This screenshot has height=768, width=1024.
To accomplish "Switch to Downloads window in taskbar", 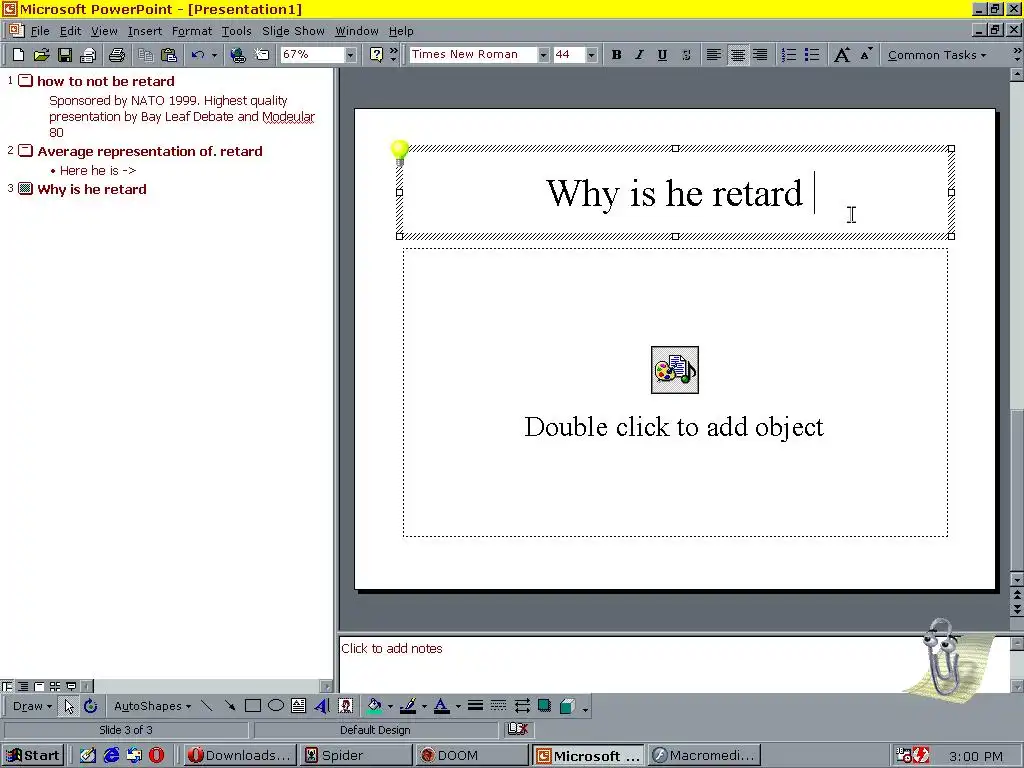I will (x=240, y=755).
